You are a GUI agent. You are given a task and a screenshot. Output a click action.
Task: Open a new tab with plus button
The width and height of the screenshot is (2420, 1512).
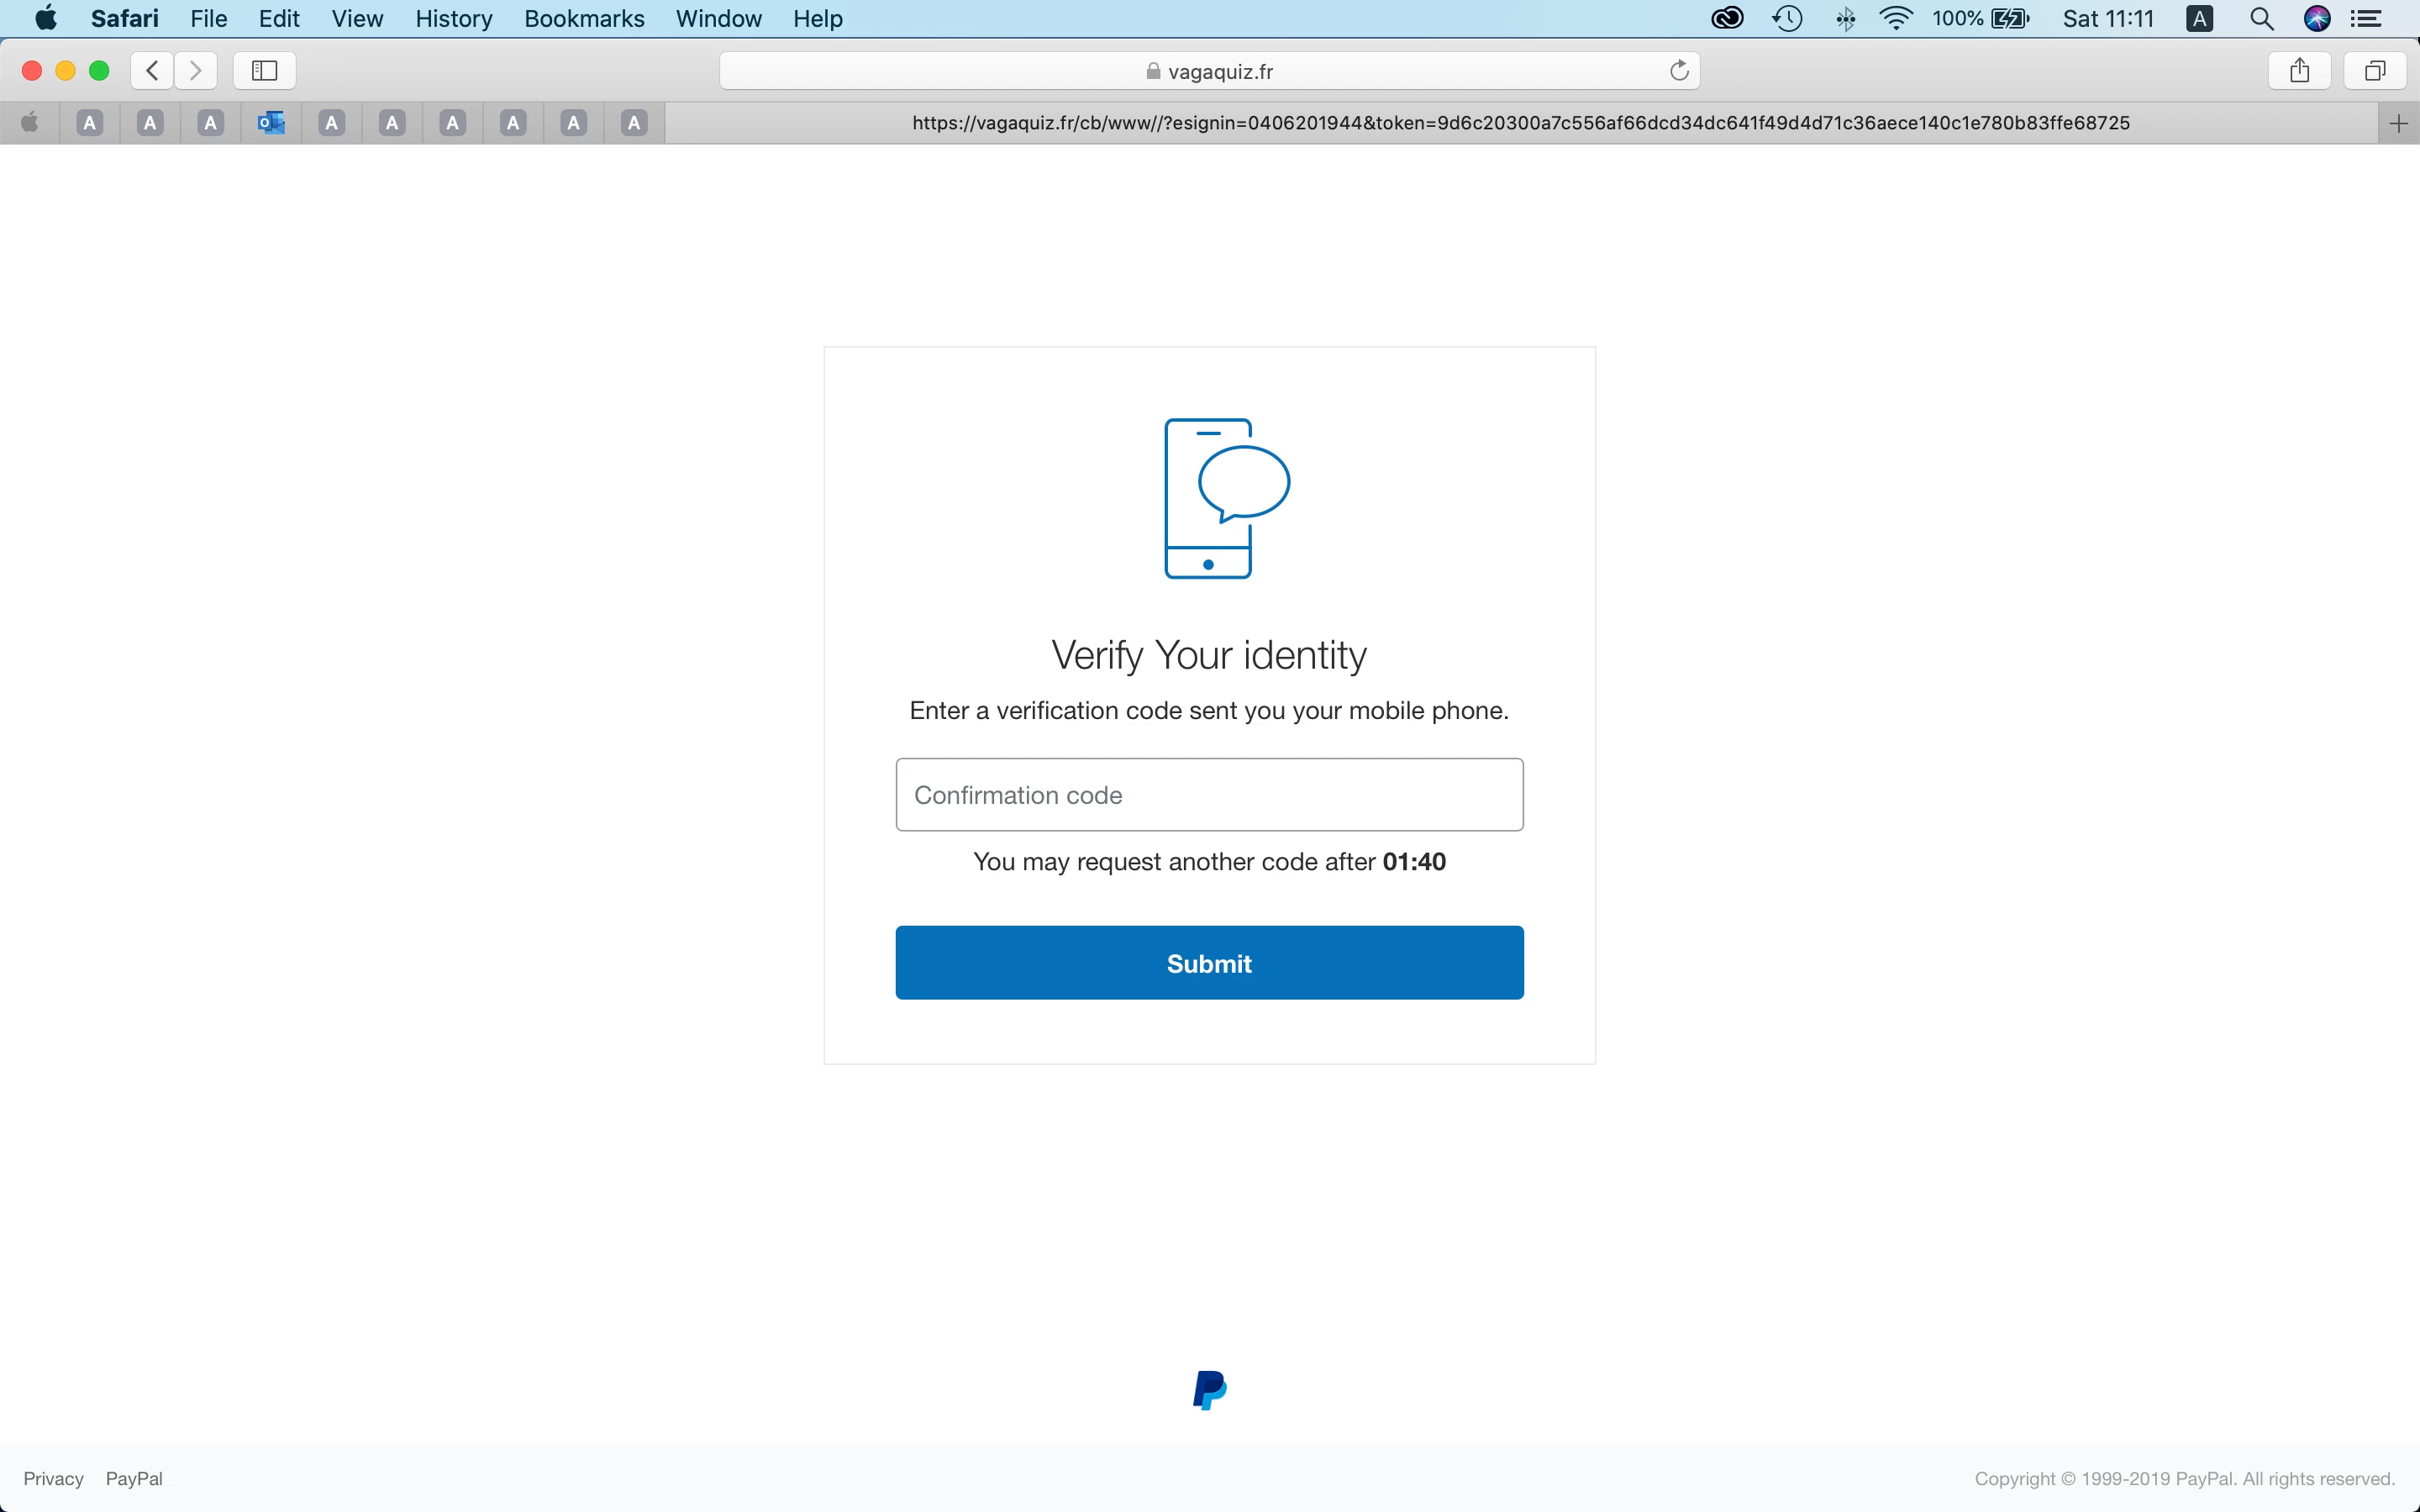2398,123
